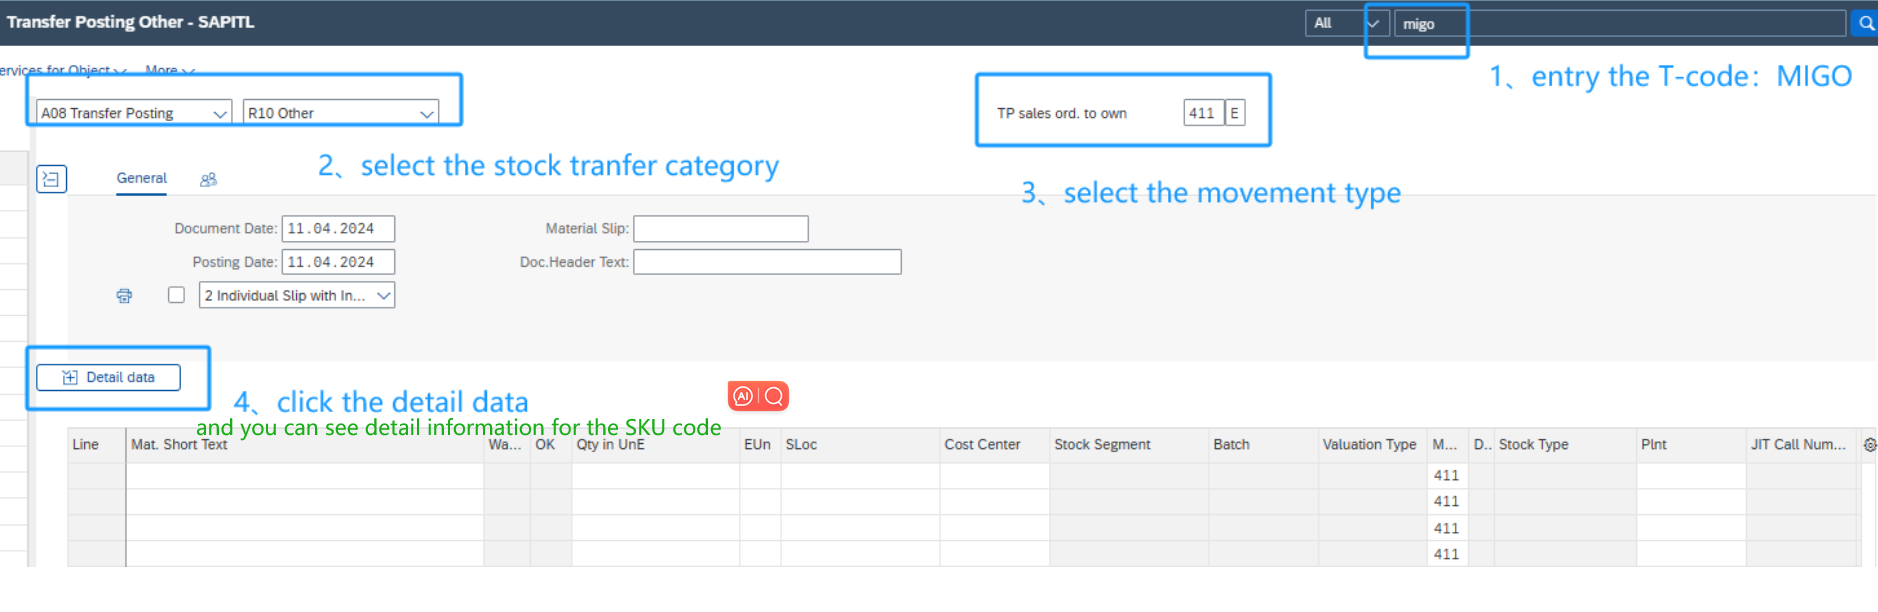Screen dimensions: 1878x612
Task: Click the collapse header data icon
Action: click(x=51, y=179)
